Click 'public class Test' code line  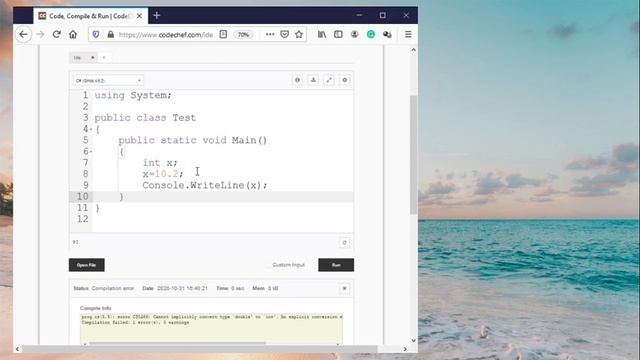pyautogui.click(x=145, y=118)
